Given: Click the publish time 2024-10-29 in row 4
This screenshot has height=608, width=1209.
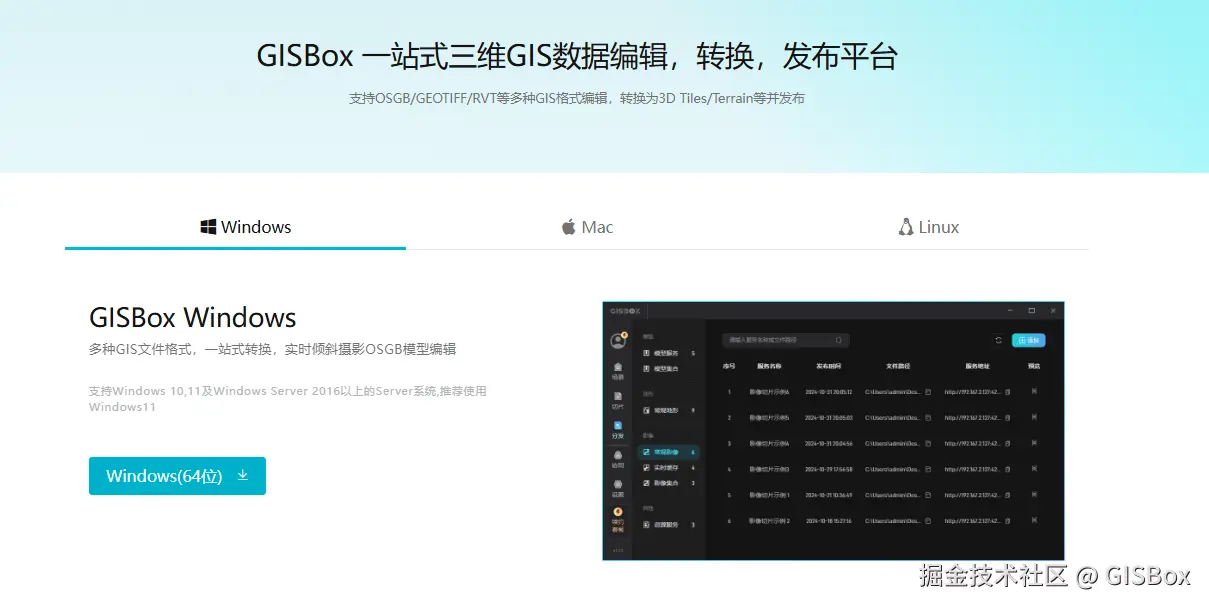Looking at the screenshot, I should pyautogui.click(x=829, y=469).
